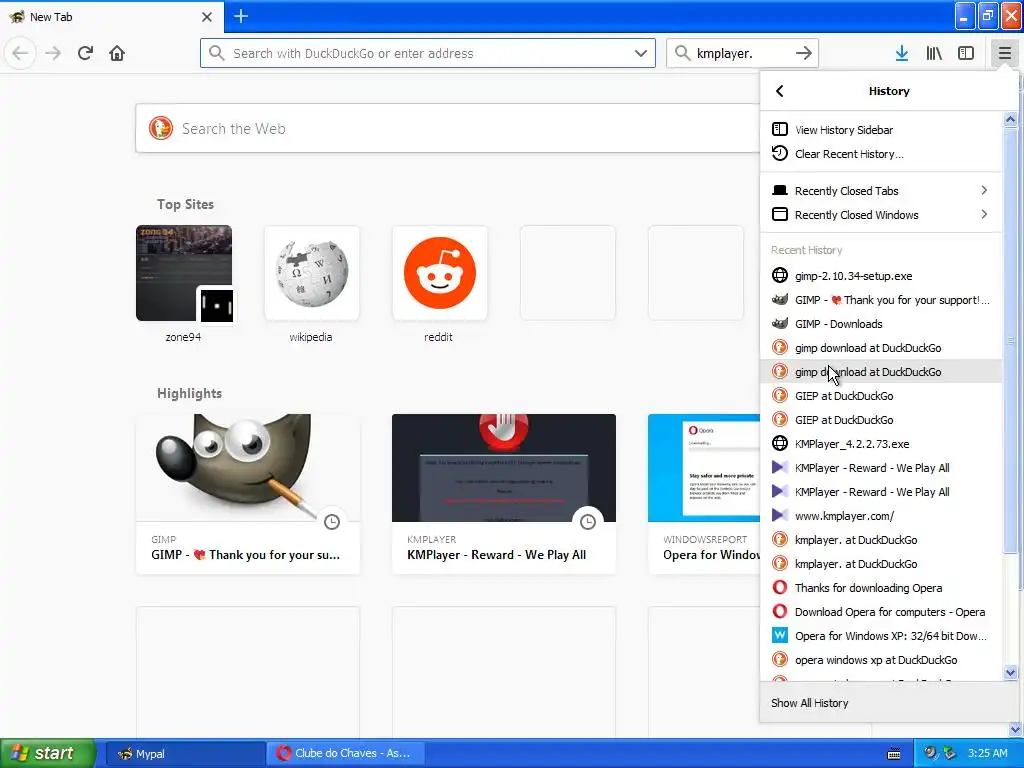
Task: Click the back navigation arrow in toolbar
Action: click(20, 53)
